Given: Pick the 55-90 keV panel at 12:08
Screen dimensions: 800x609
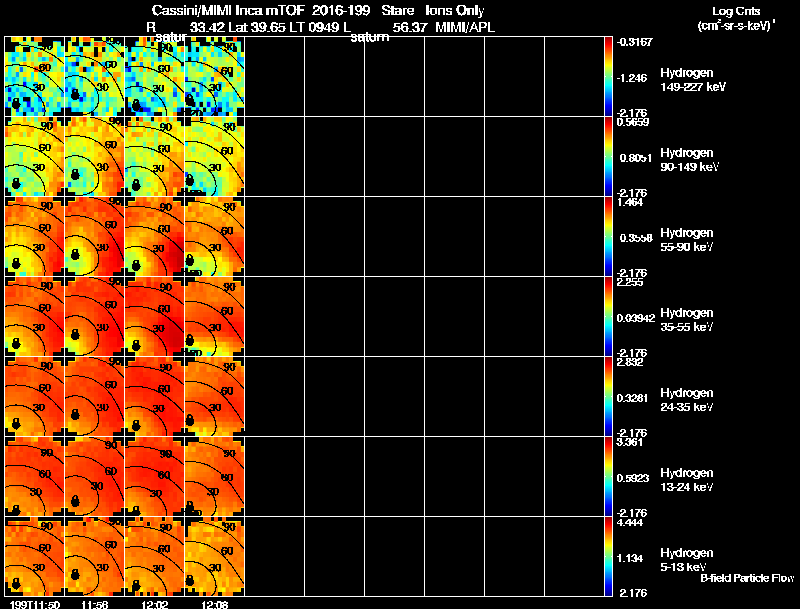Looking at the screenshot, I should point(215,237).
